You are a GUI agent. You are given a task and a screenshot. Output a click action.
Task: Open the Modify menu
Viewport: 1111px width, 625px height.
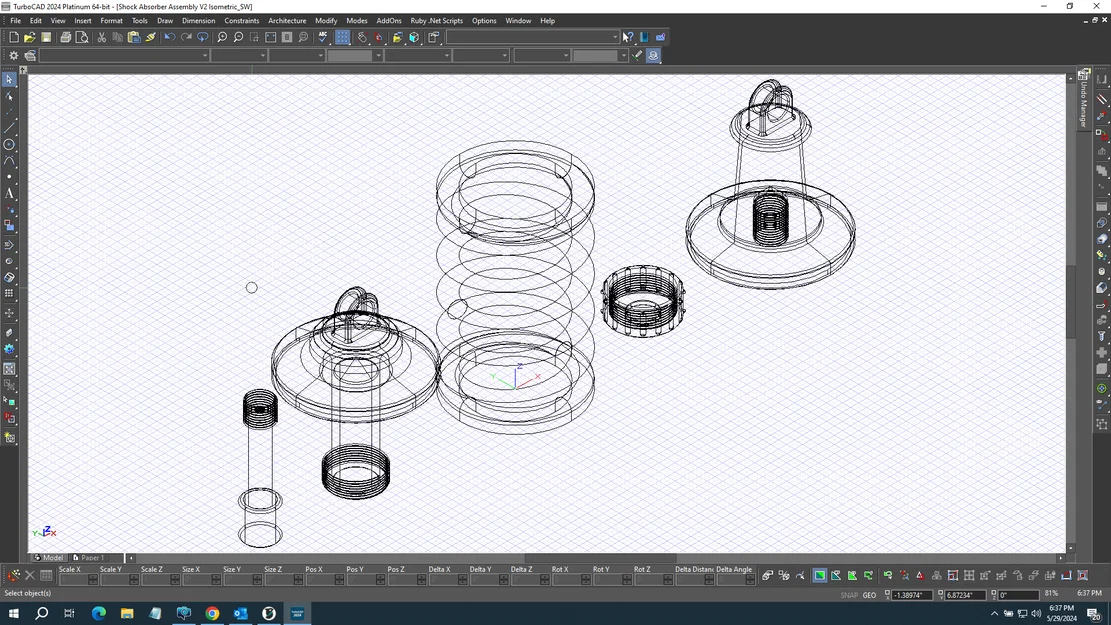pos(326,20)
